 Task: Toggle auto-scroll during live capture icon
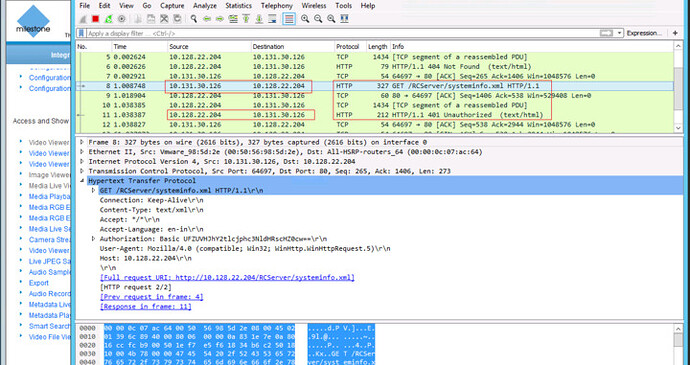[x=272, y=19]
